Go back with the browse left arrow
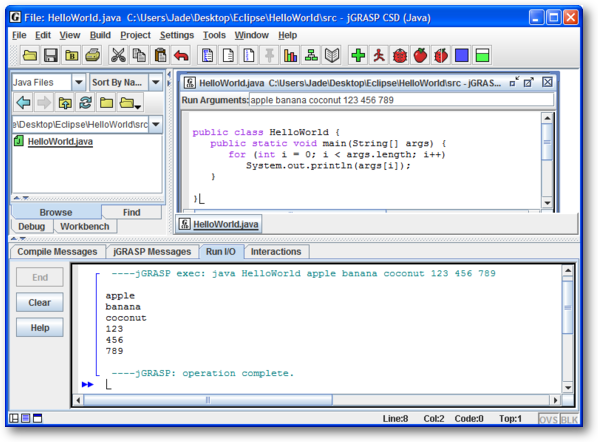 23,102
